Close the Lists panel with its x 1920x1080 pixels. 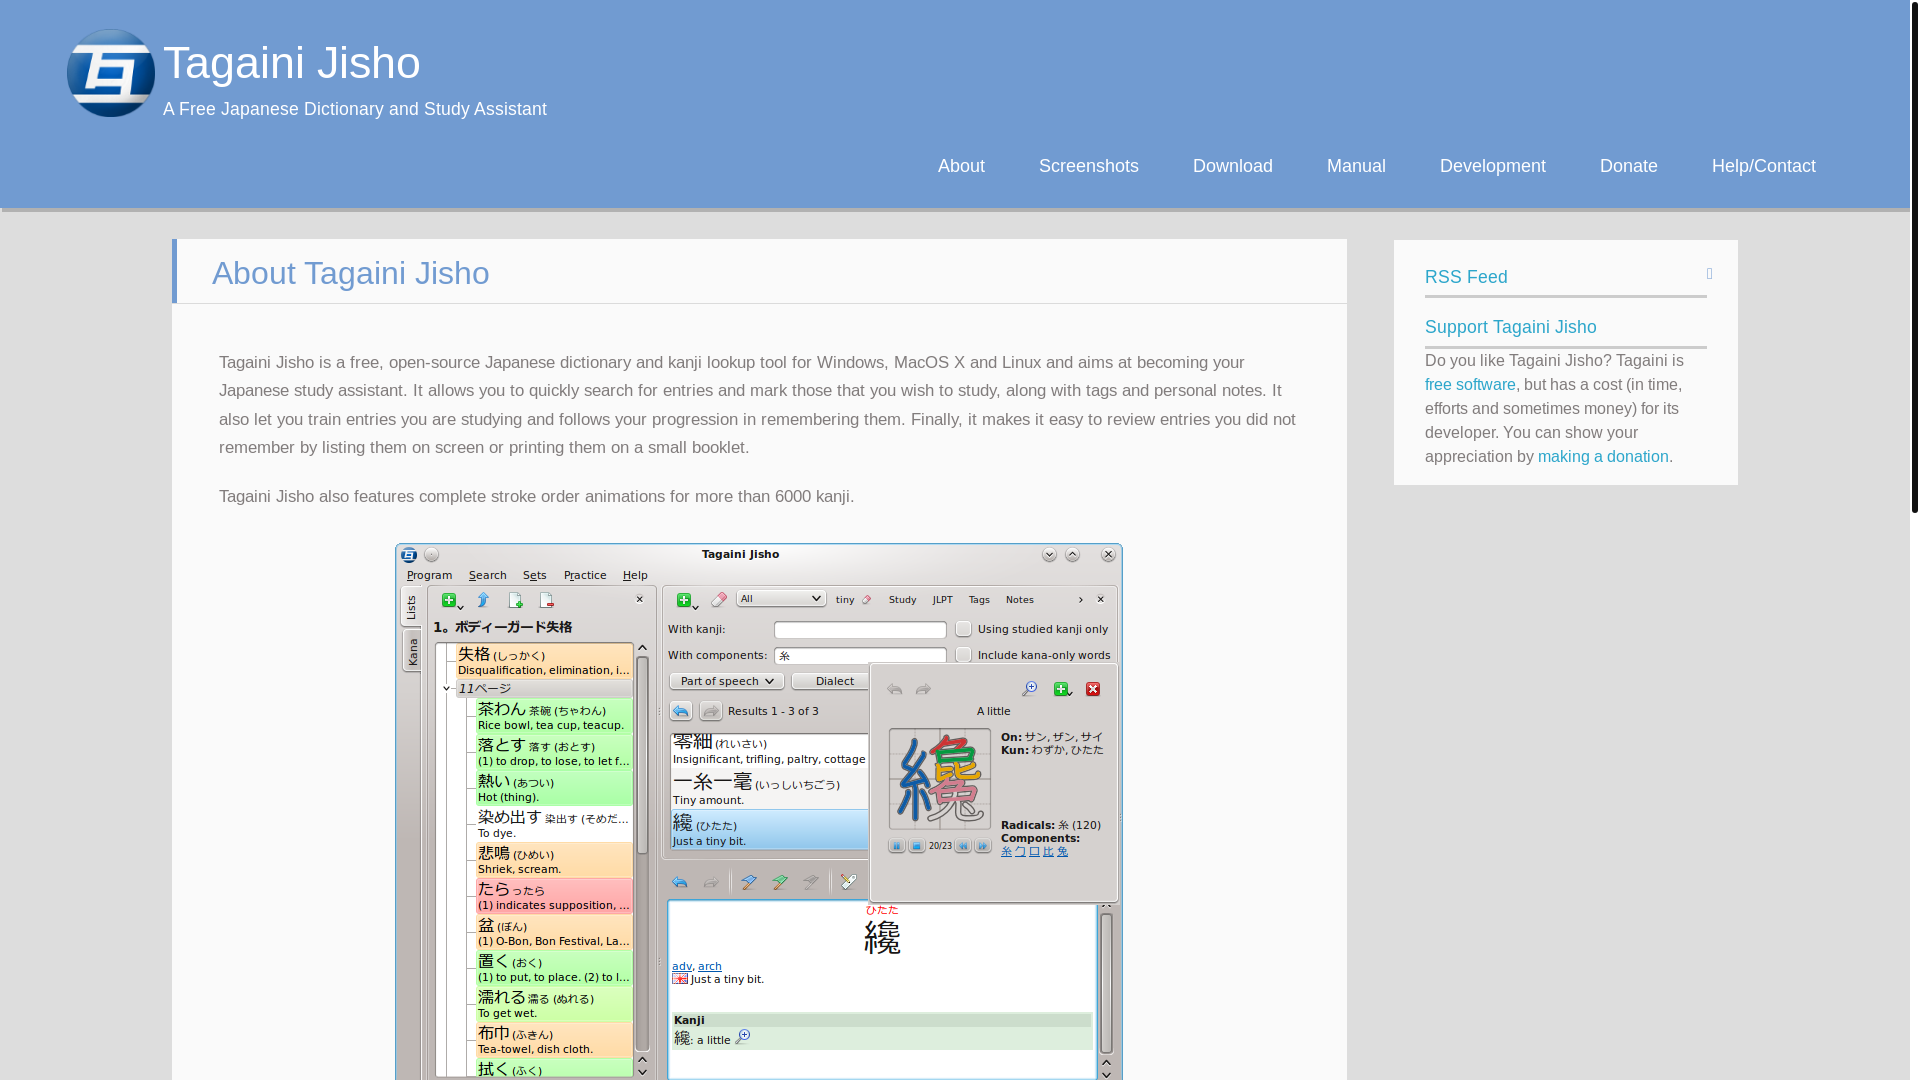click(x=640, y=600)
